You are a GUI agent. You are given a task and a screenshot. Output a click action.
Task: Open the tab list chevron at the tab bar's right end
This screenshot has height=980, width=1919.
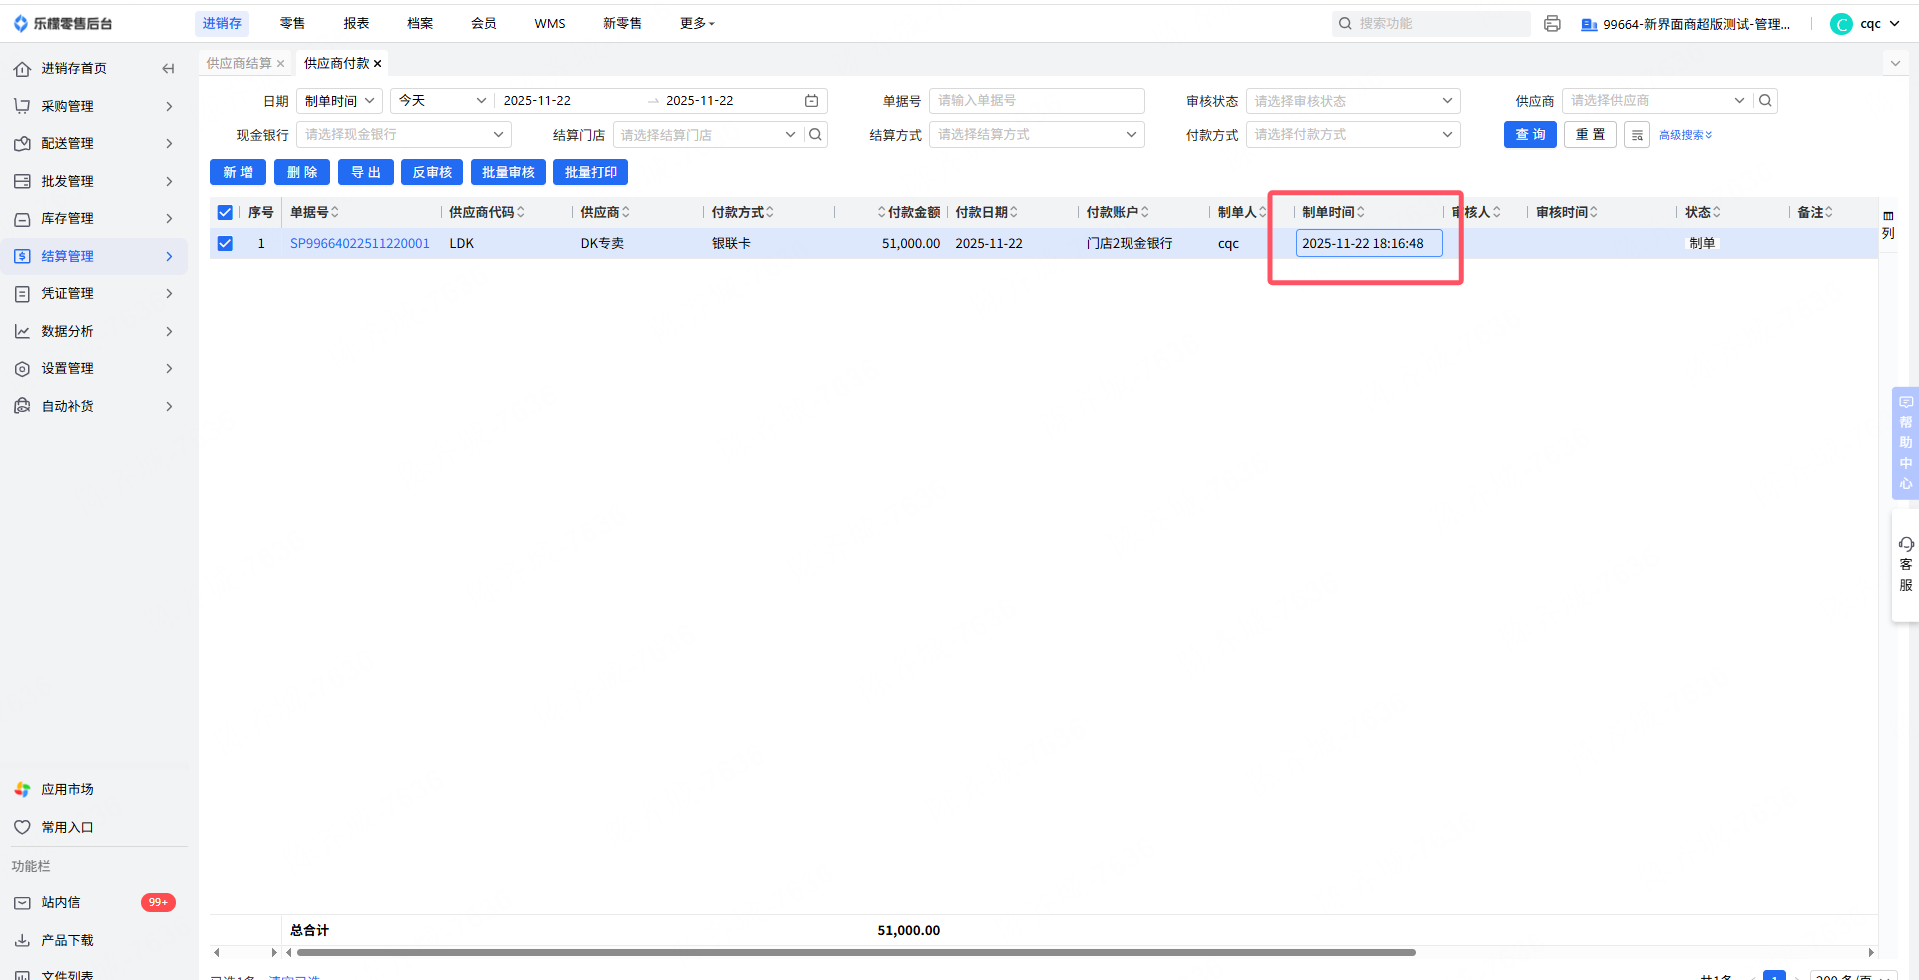click(x=1895, y=63)
